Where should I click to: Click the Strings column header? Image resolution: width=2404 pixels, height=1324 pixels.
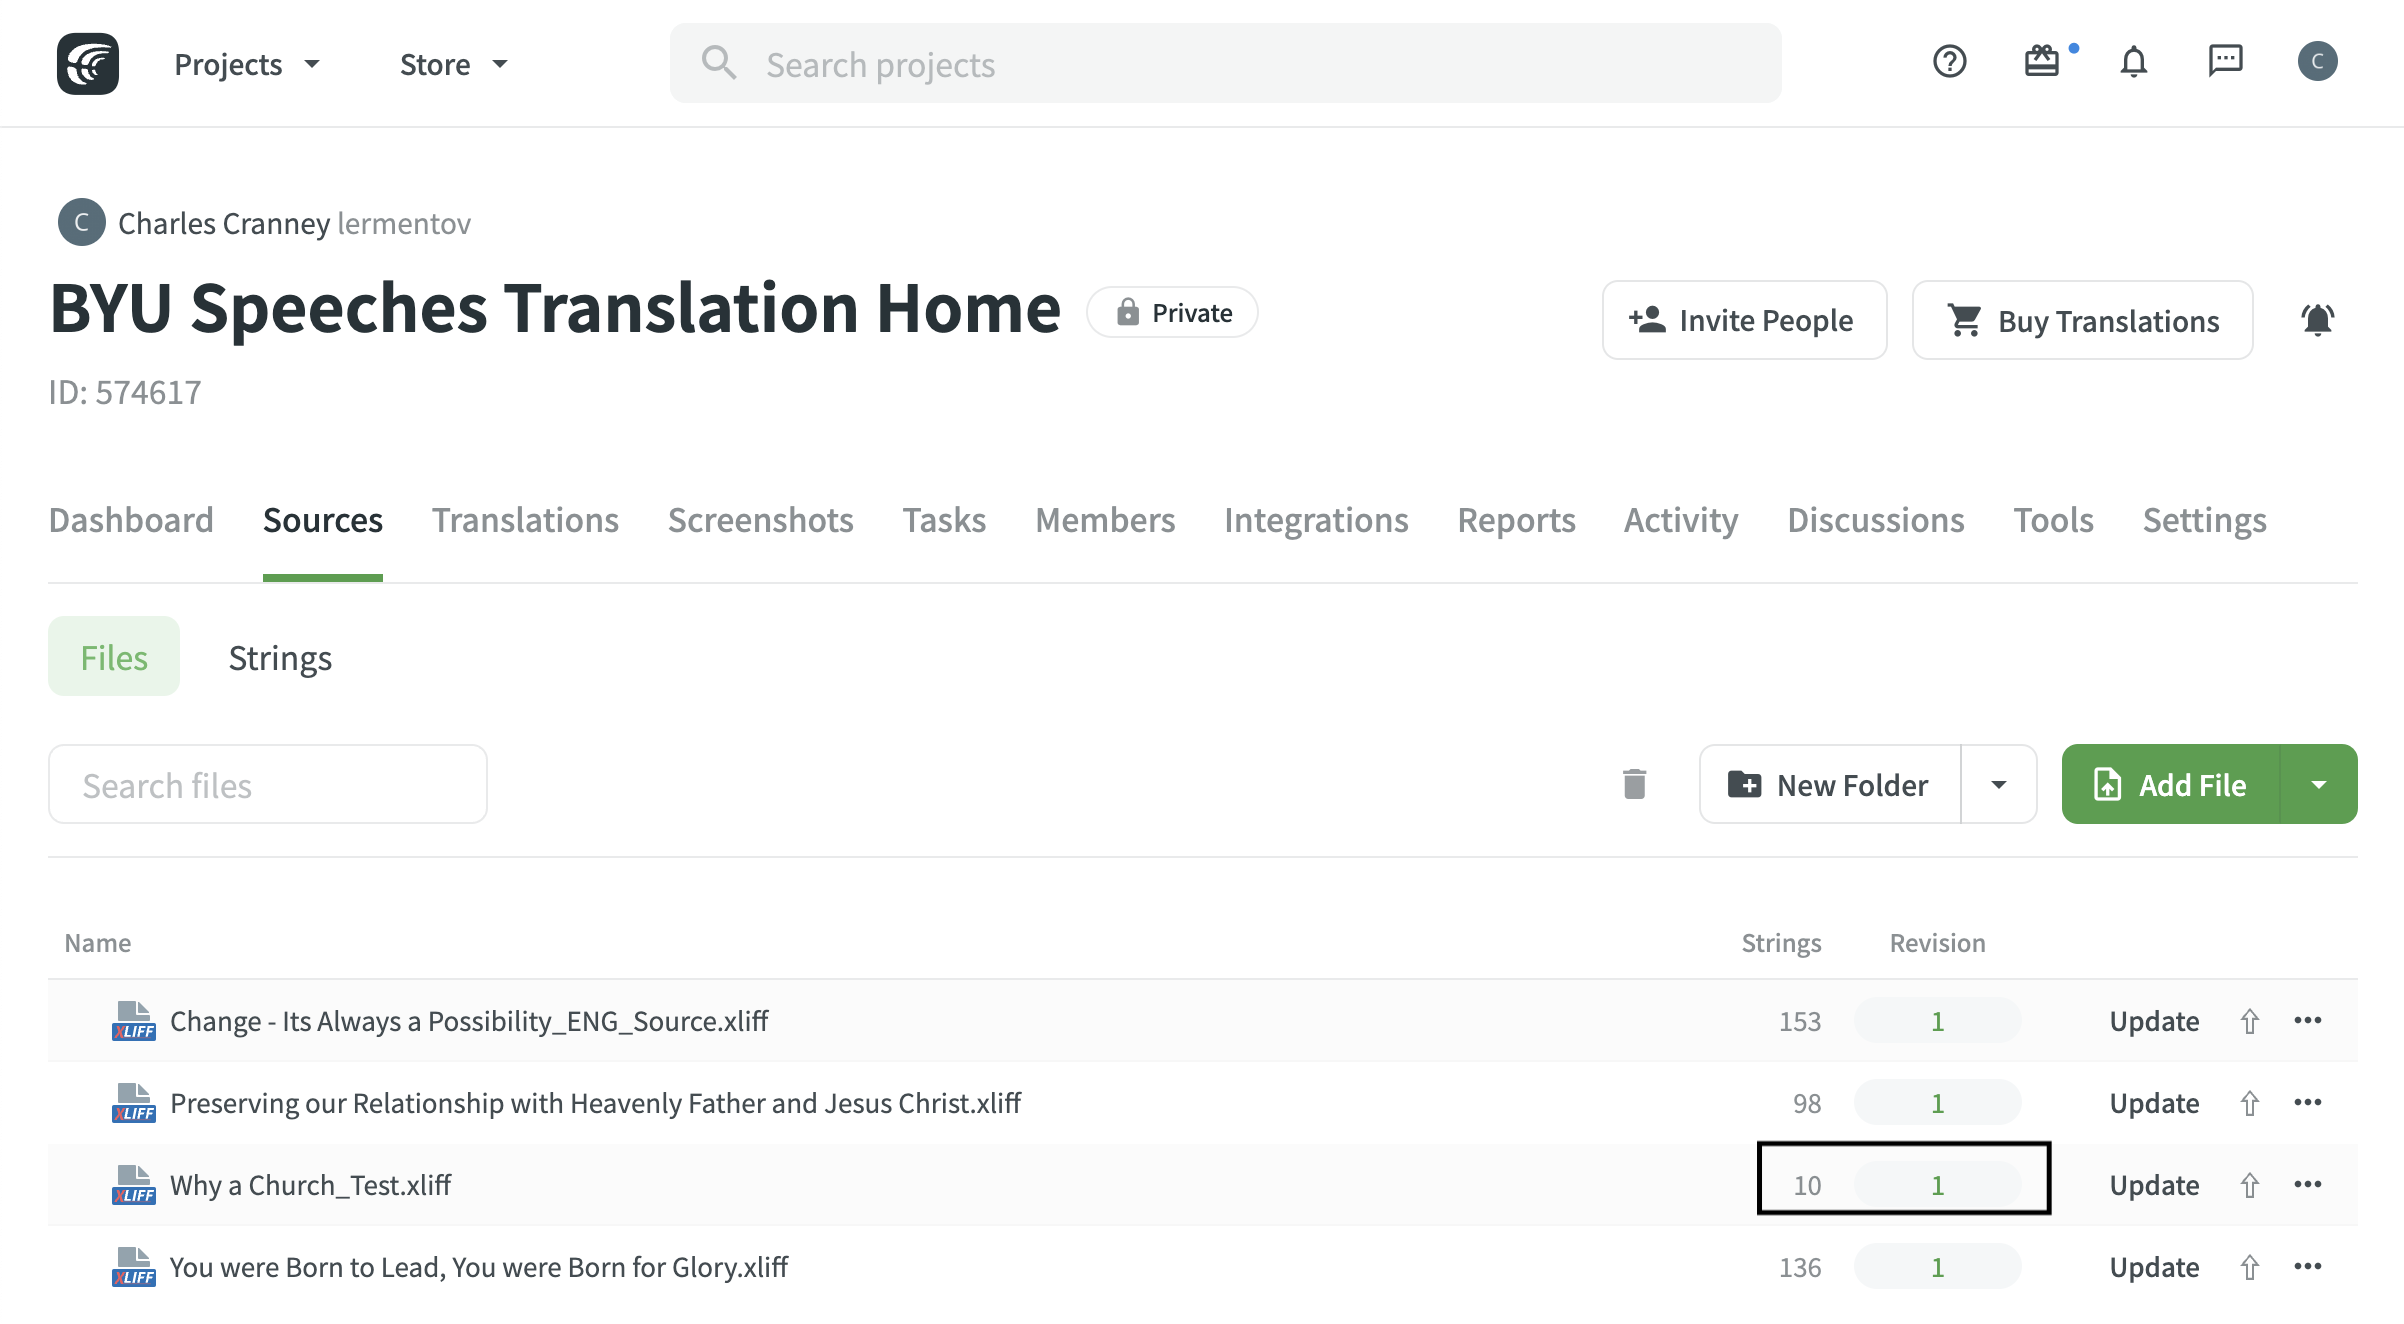click(1781, 943)
